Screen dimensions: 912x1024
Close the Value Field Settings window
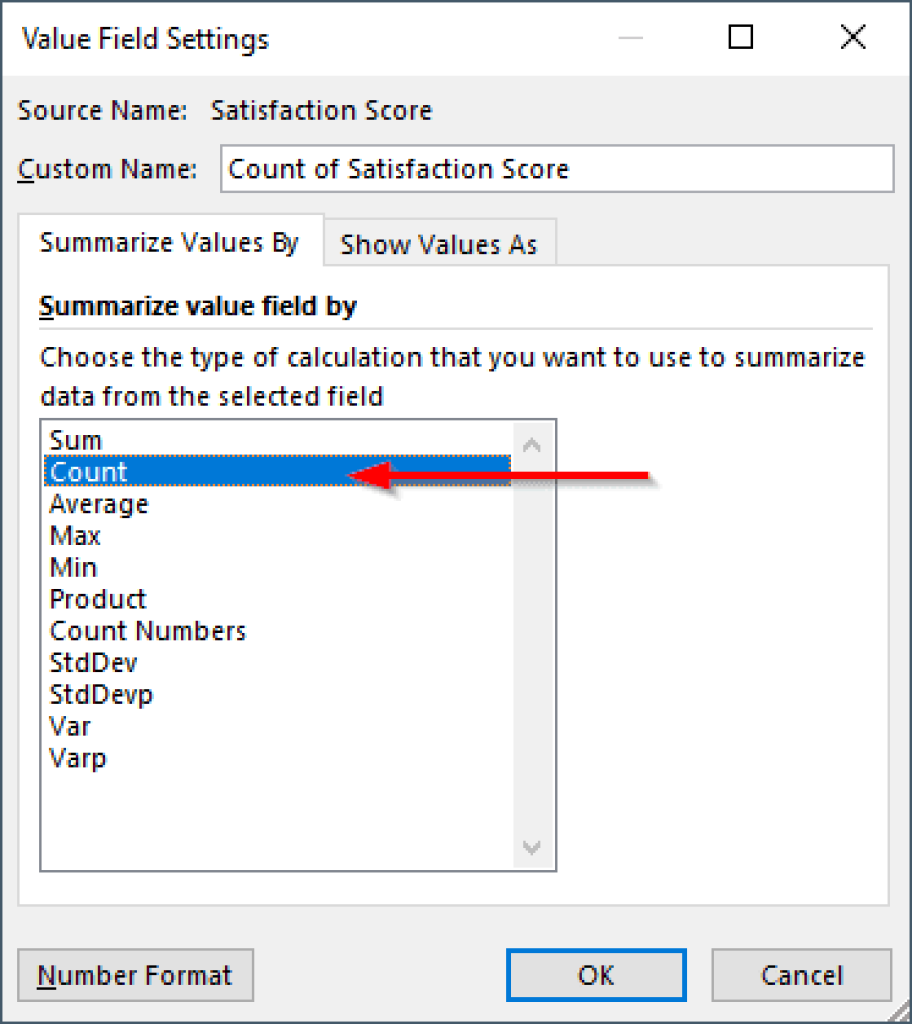coord(852,37)
